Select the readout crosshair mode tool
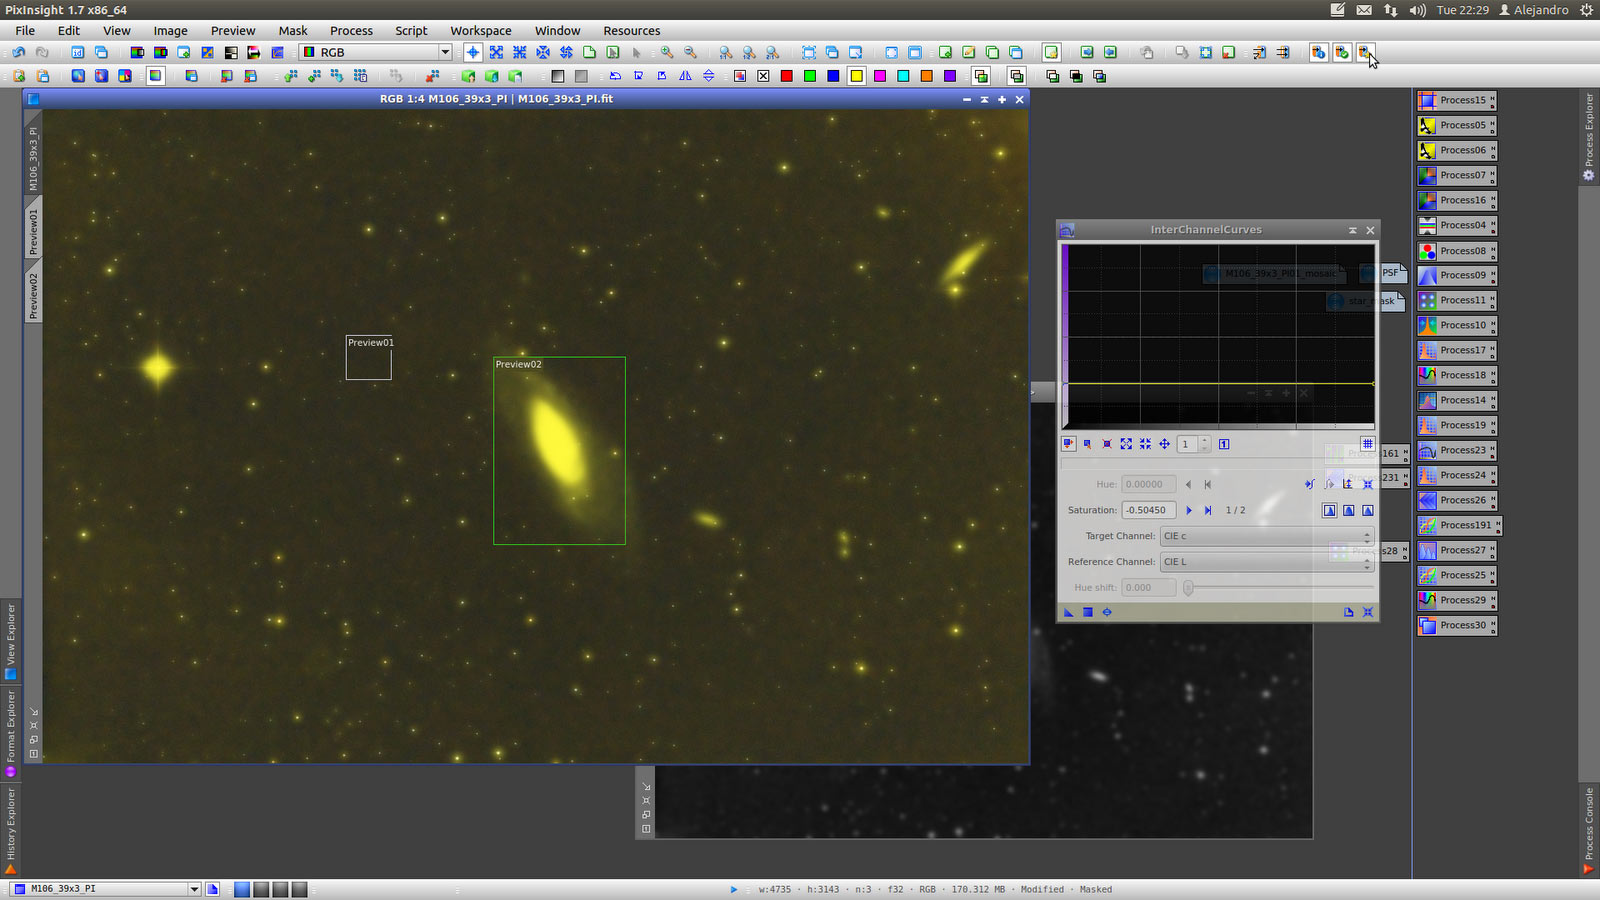This screenshot has height=900, width=1600. [x=473, y=52]
